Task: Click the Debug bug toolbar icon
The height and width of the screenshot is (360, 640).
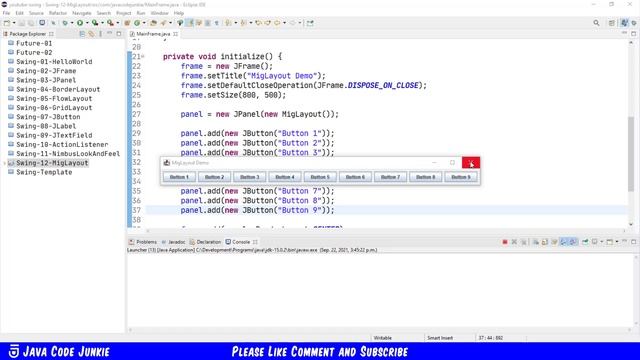Action: [x=65, y=23]
